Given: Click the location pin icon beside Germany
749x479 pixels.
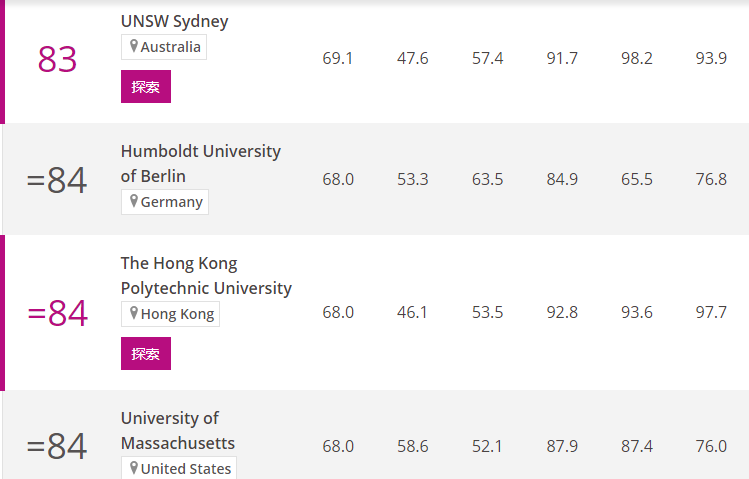Looking at the screenshot, I should [134, 201].
